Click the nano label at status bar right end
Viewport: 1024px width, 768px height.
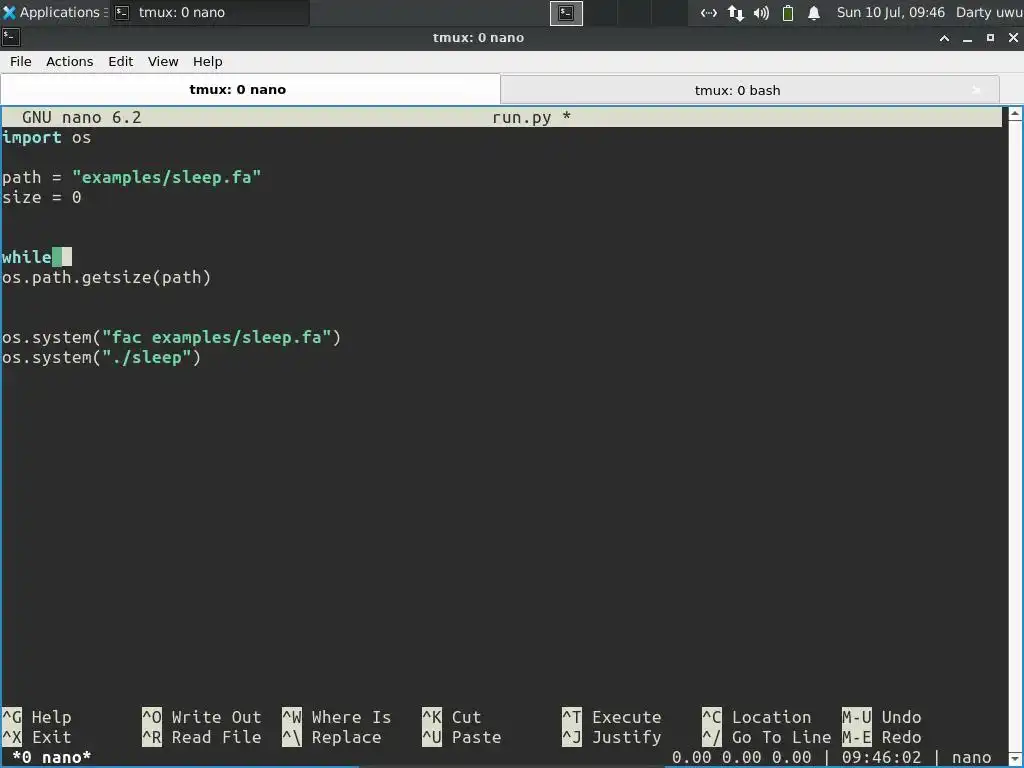972,758
